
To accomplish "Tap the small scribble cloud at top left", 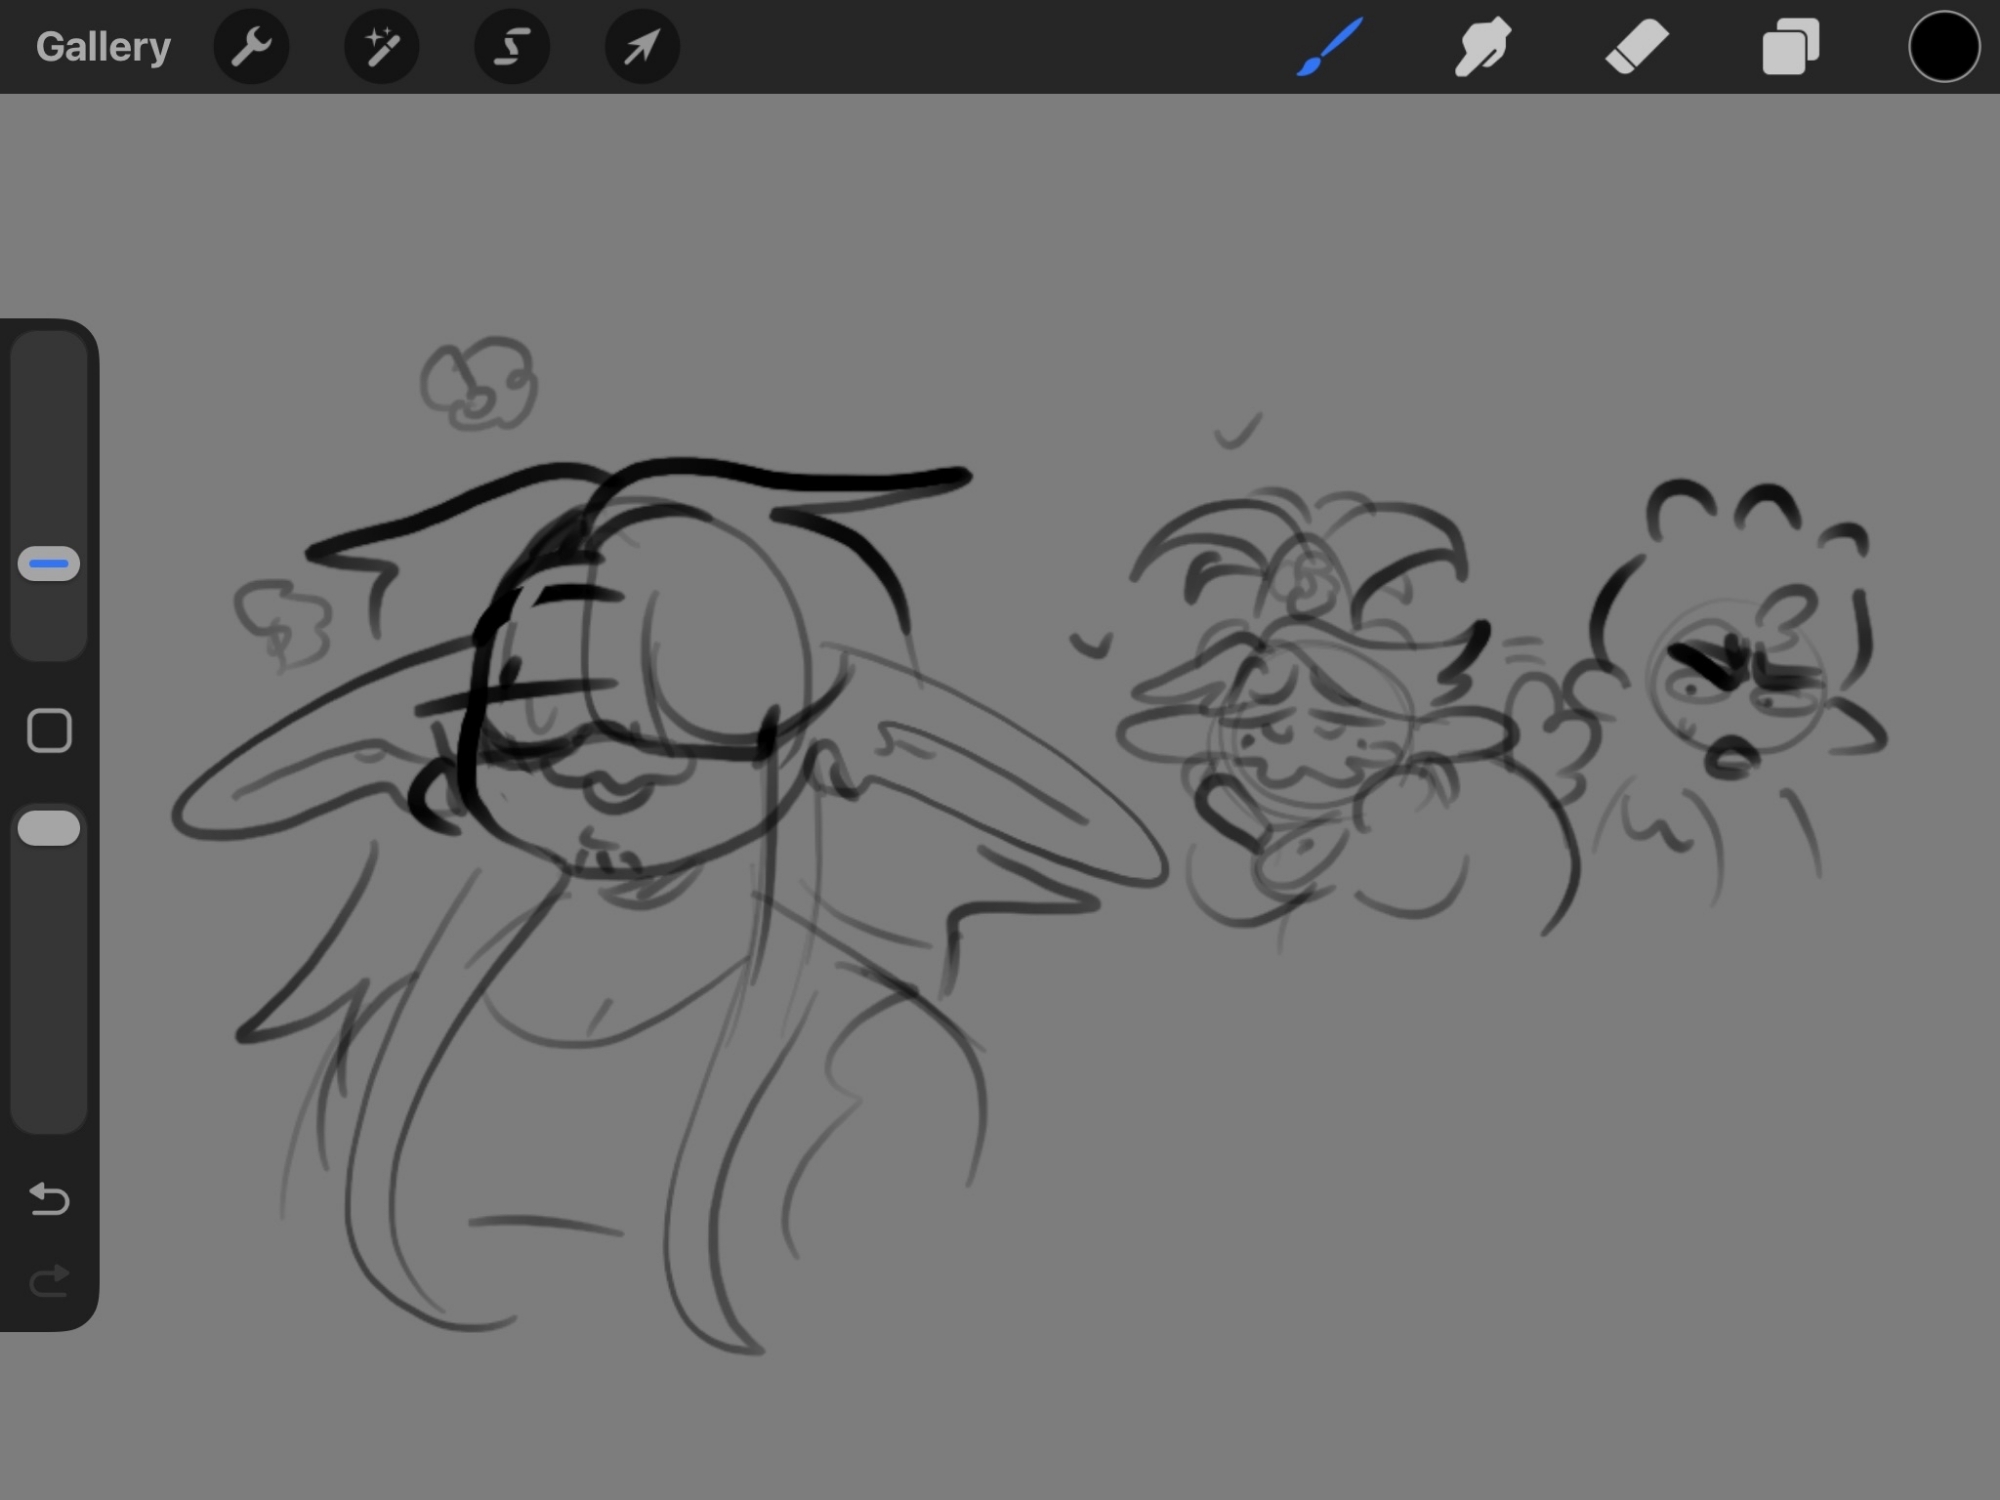I will pyautogui.click(x=479, y=383).
